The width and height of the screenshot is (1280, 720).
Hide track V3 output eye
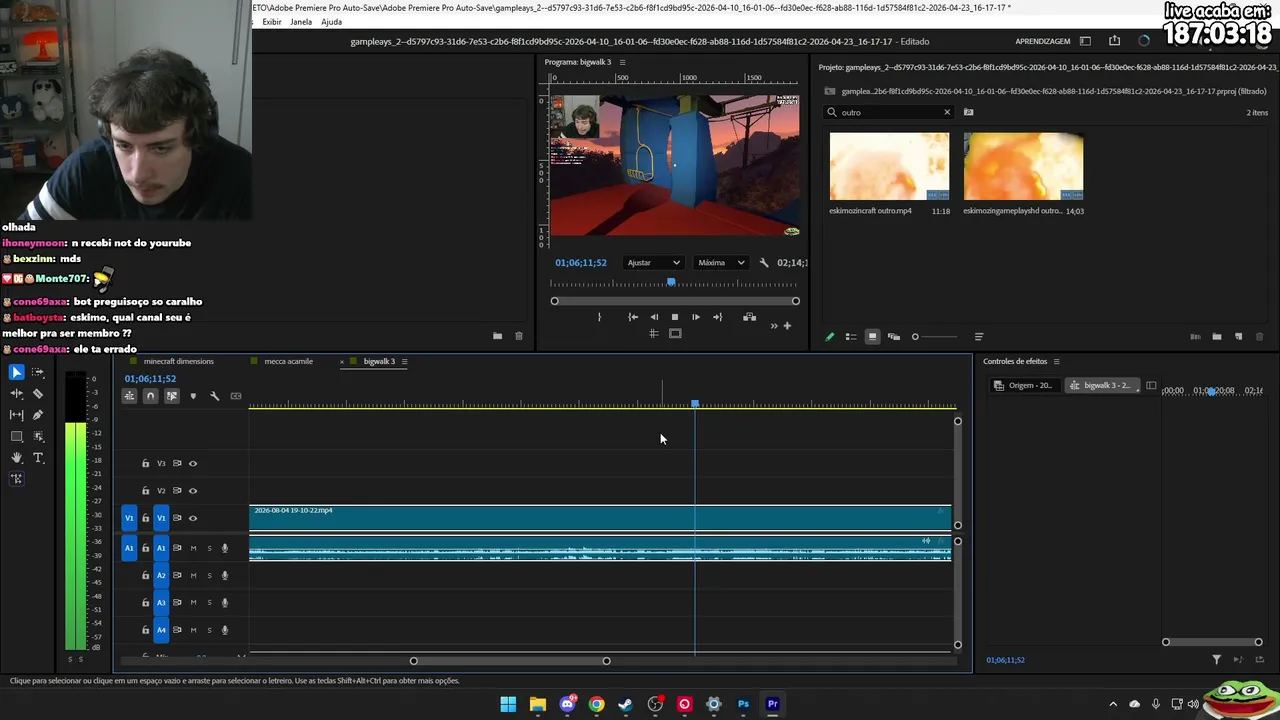[x=193, y=464]
